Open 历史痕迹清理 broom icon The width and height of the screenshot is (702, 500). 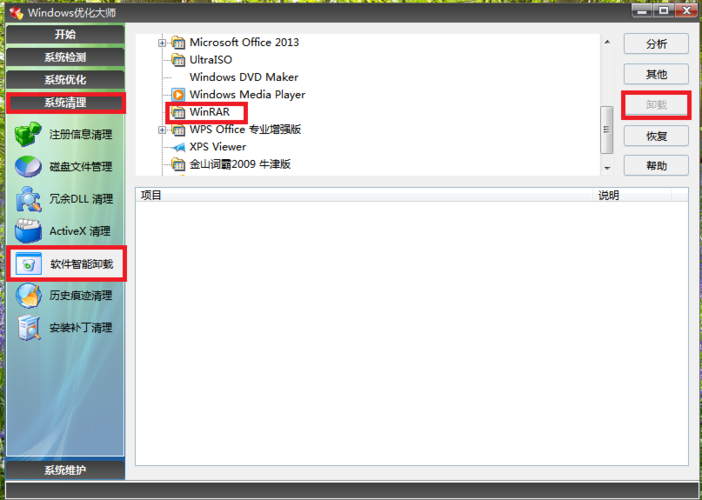pos(28,295)
